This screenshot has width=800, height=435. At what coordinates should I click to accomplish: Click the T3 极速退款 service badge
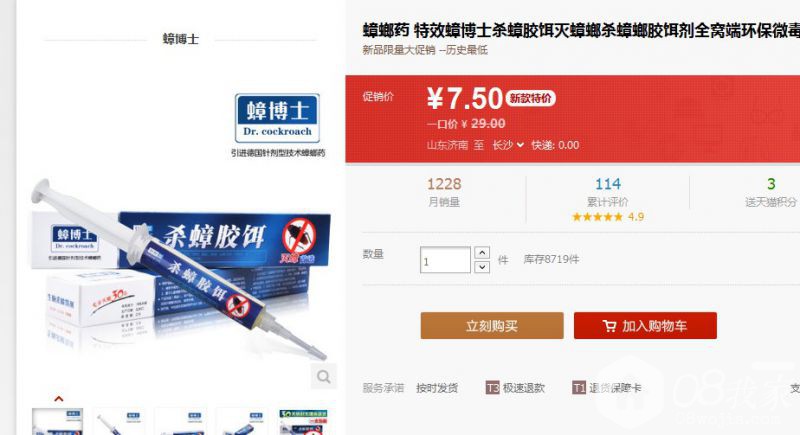click(x=515, y=388)
